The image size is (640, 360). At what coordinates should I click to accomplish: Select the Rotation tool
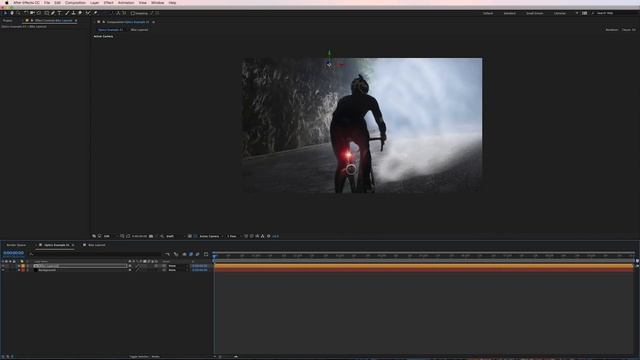26,13
